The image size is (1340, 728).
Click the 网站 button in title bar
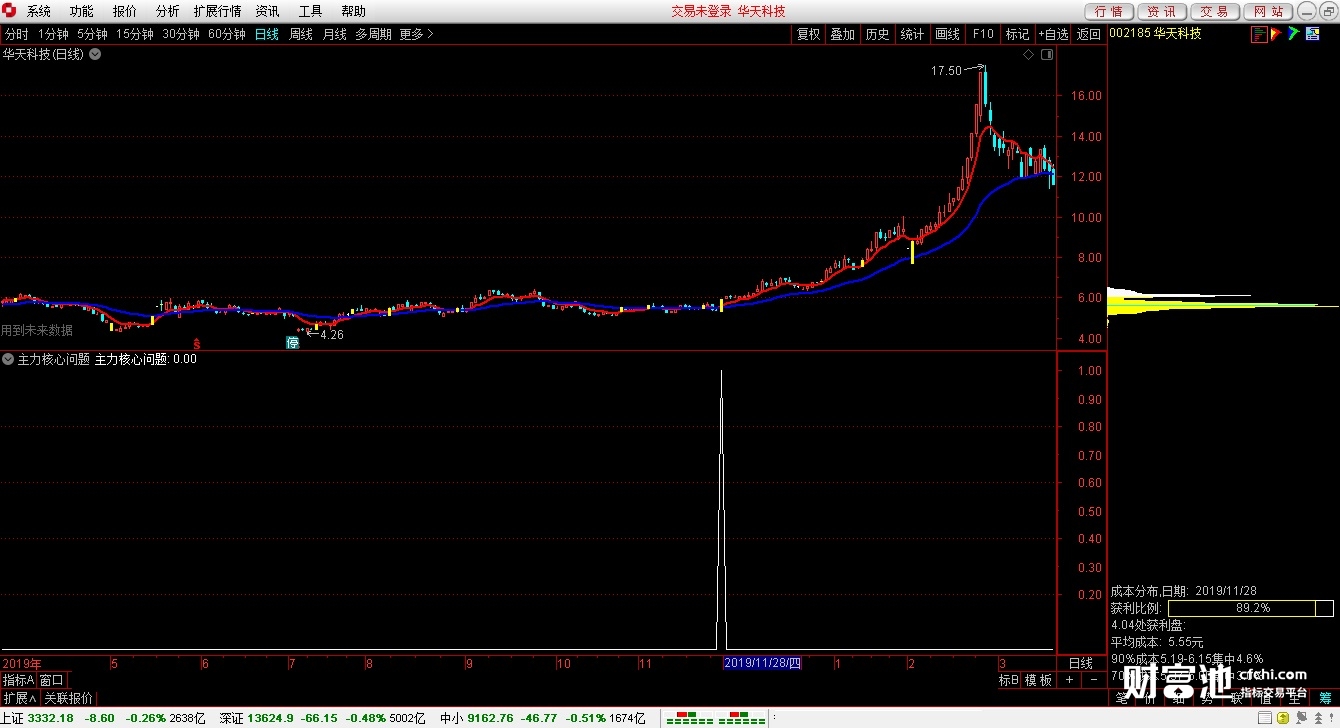[1267, 11]
